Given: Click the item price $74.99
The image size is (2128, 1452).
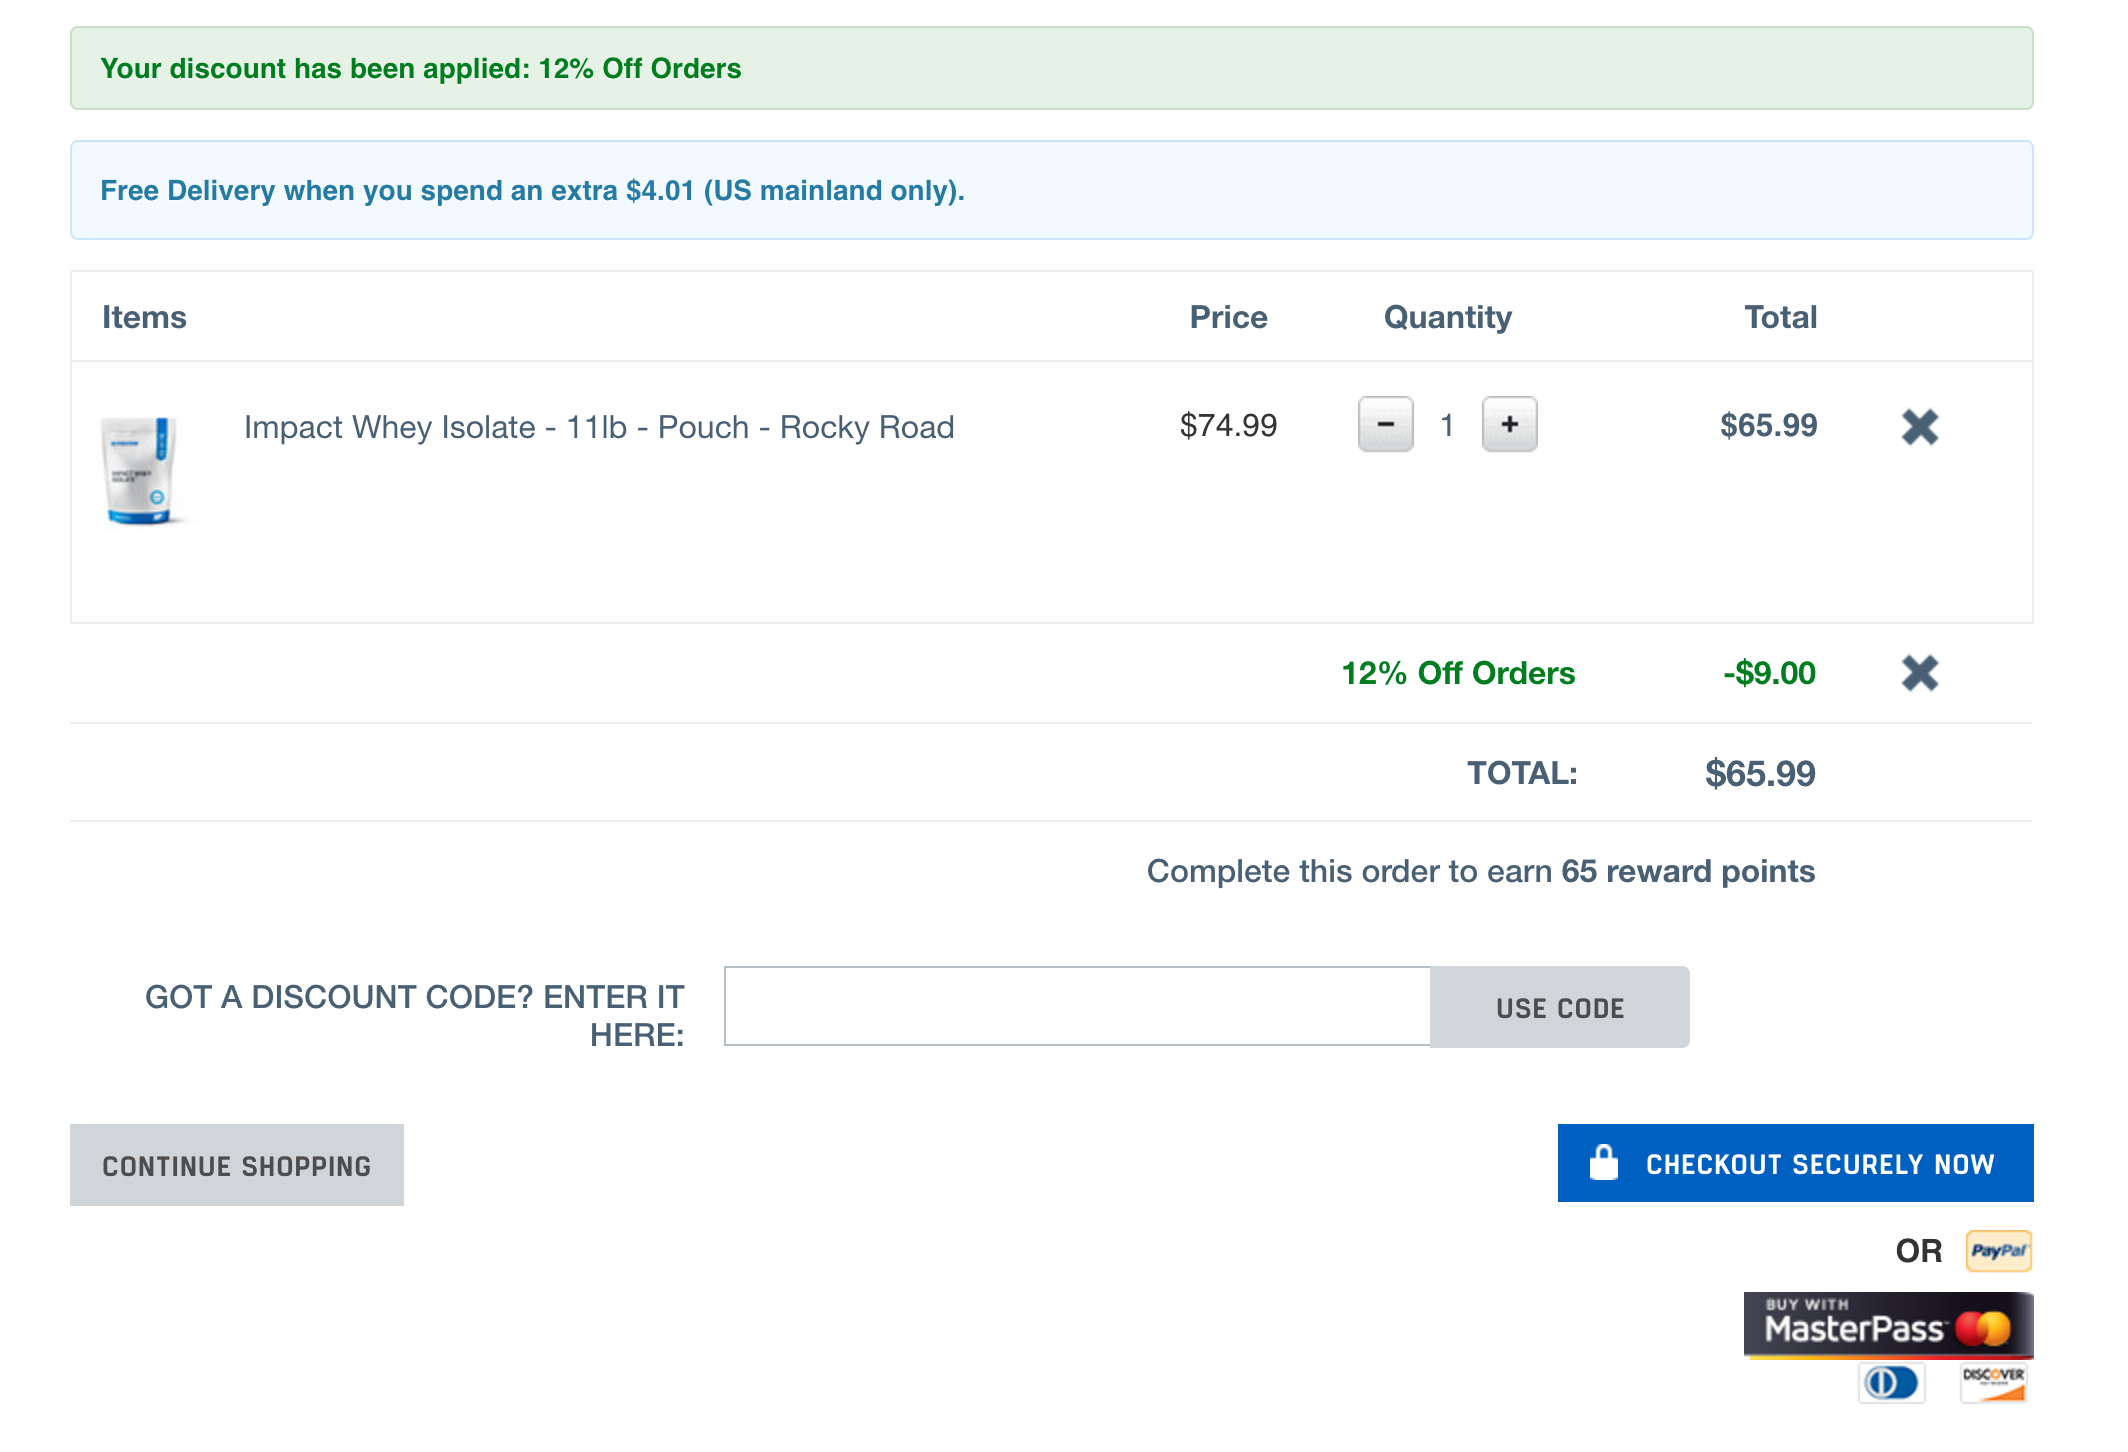Looking at the screenshot, I should [1228, 425].
